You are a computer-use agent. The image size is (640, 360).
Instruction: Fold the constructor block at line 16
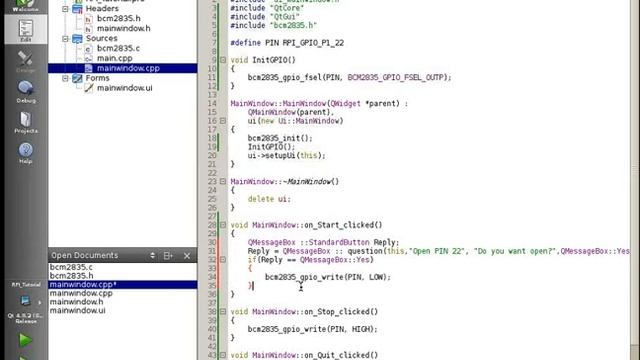[223, 121]
